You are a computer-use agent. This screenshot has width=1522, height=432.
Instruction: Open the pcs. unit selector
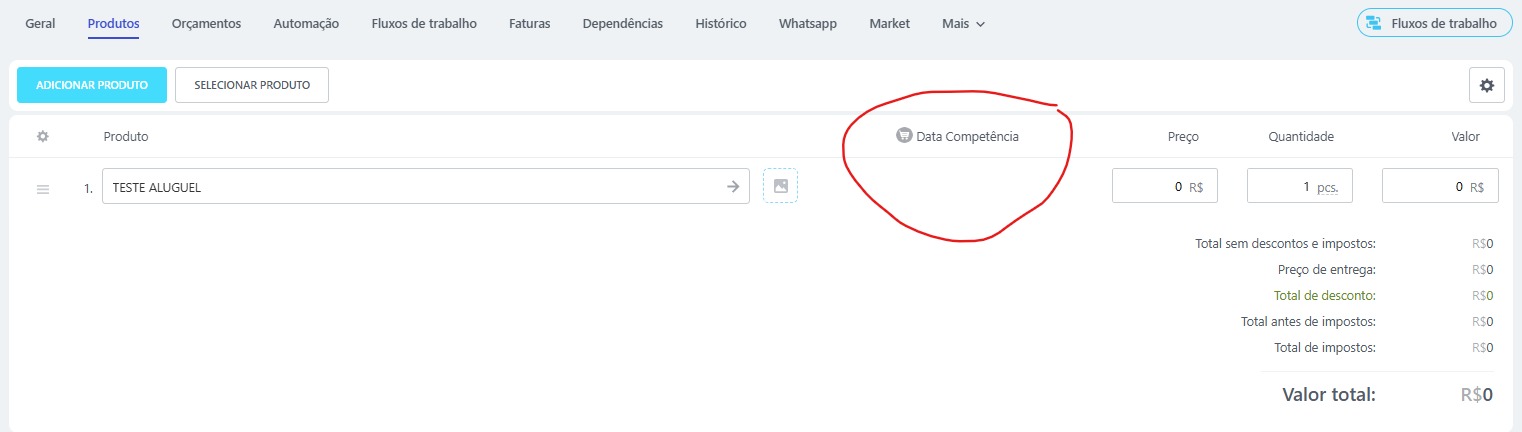pyautogui.click(x=1327, y=187)
